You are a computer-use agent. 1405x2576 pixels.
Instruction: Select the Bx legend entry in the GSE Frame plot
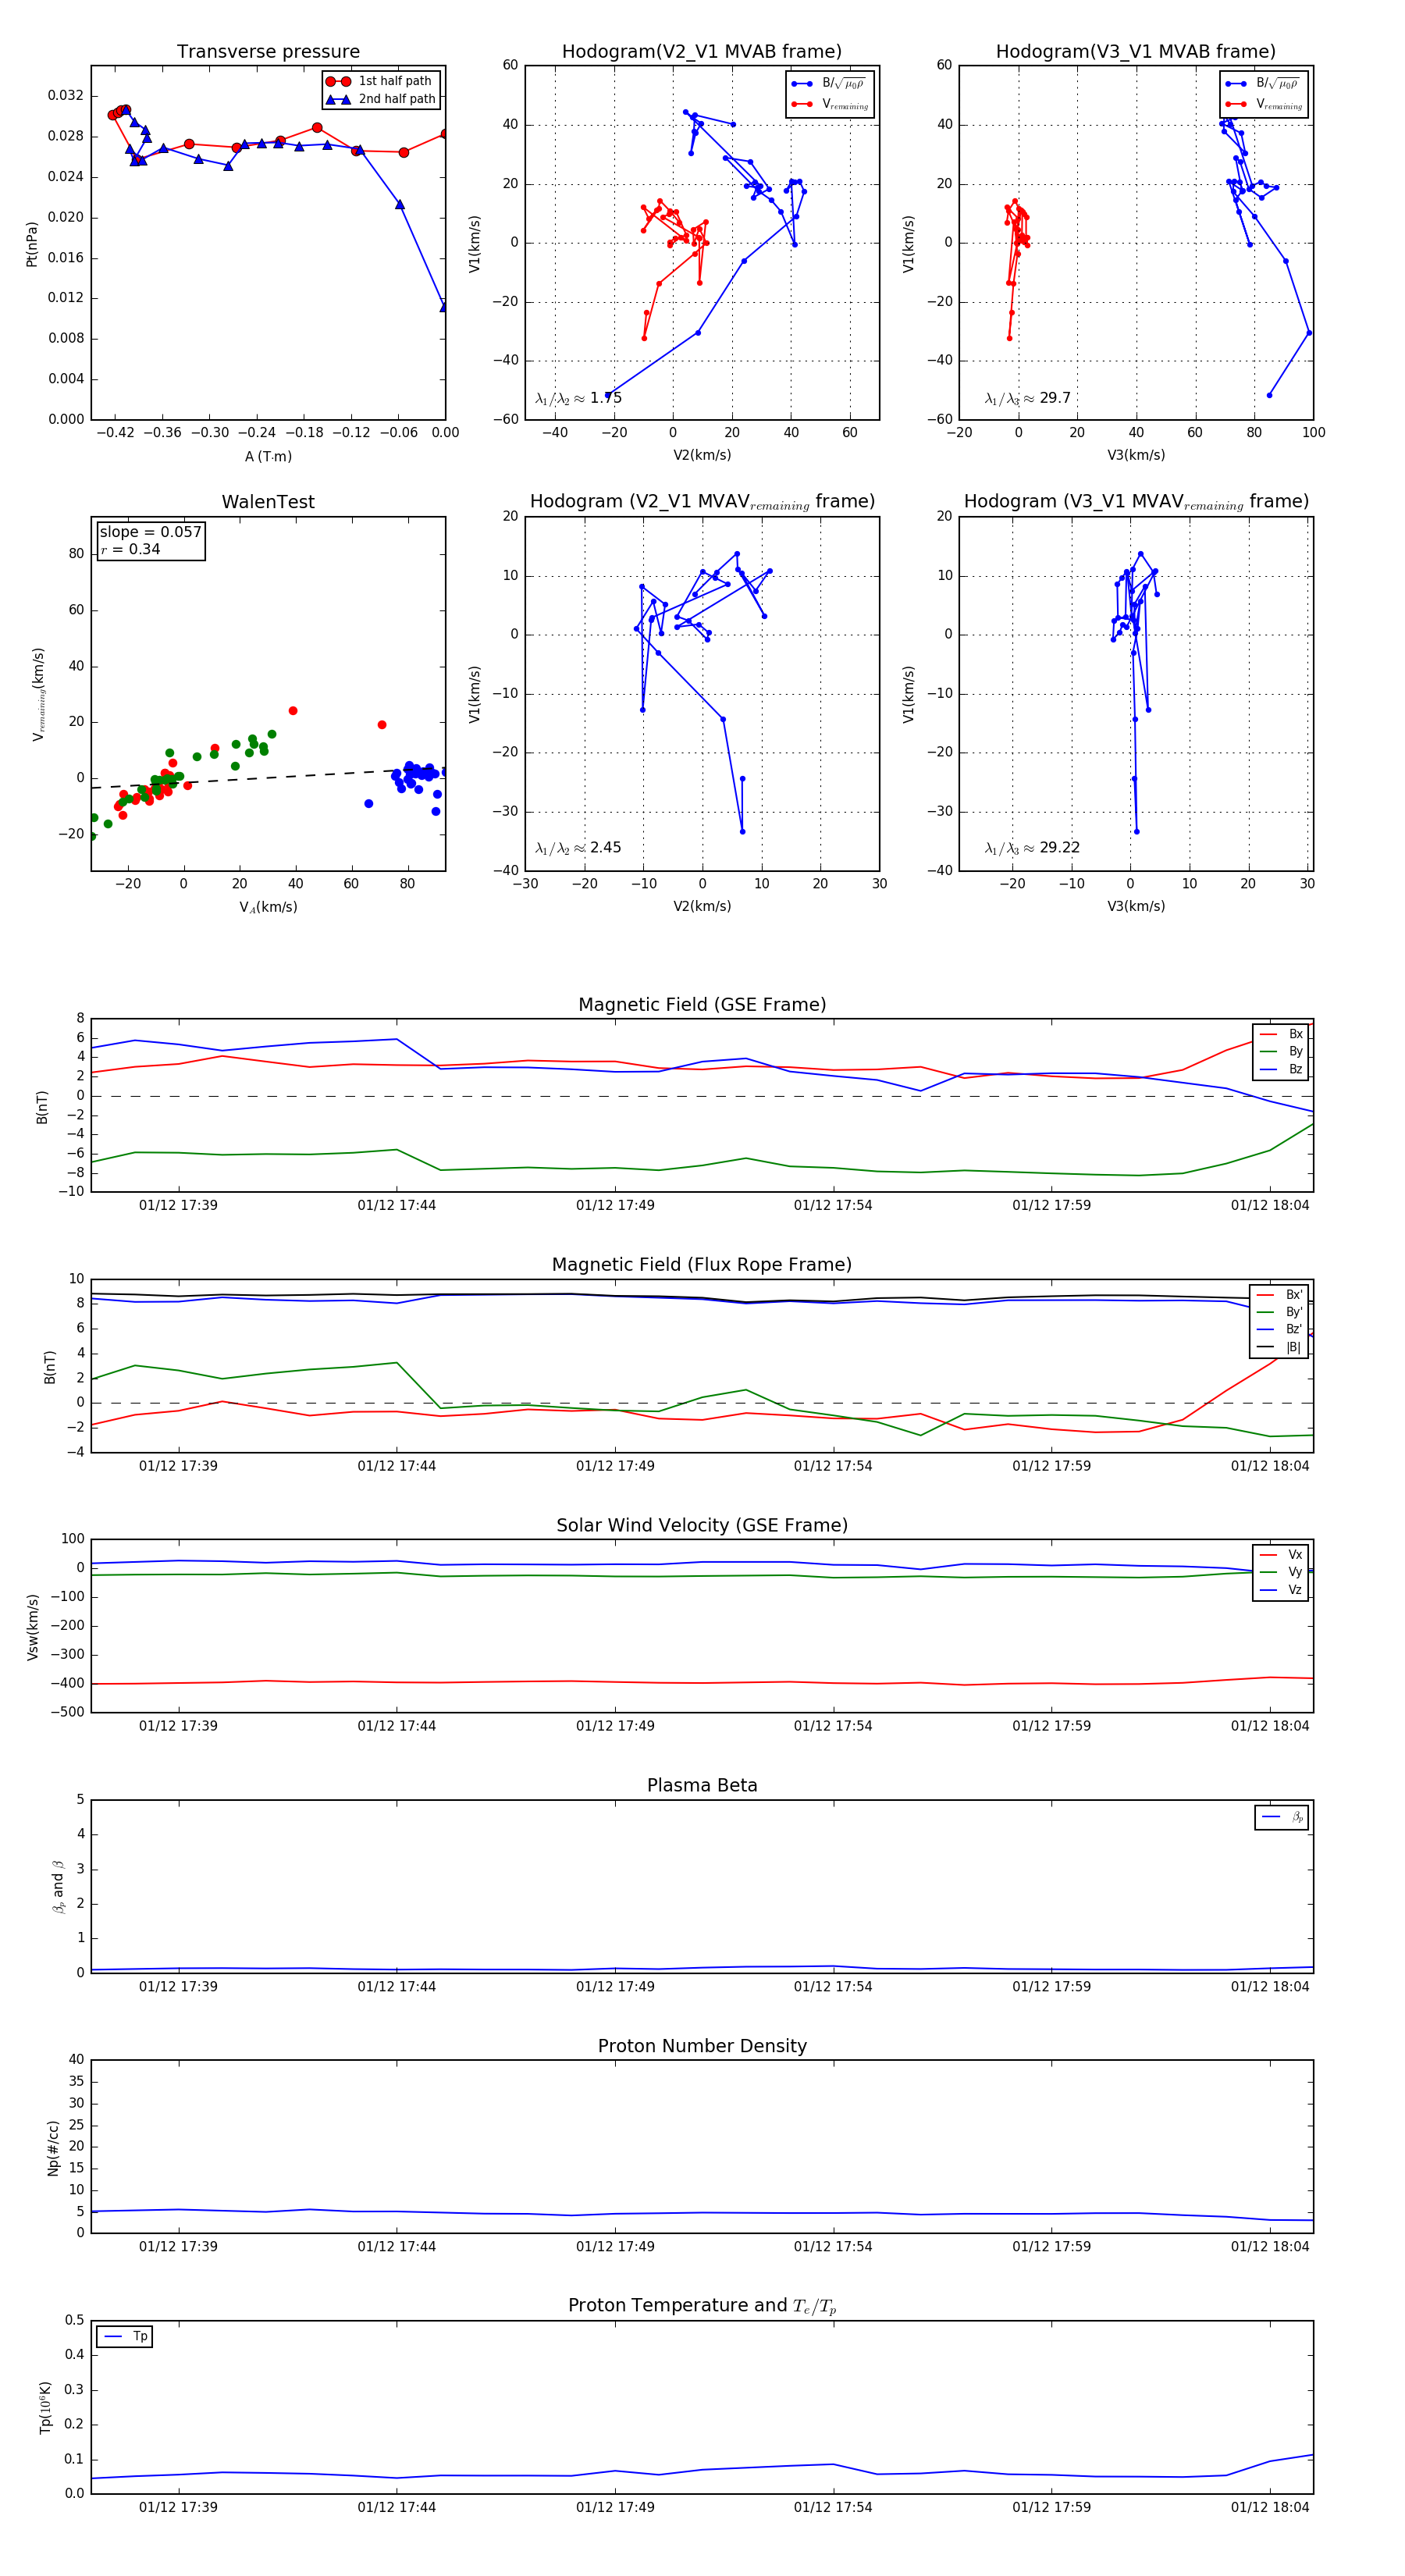click(x=1281, y=1034)
